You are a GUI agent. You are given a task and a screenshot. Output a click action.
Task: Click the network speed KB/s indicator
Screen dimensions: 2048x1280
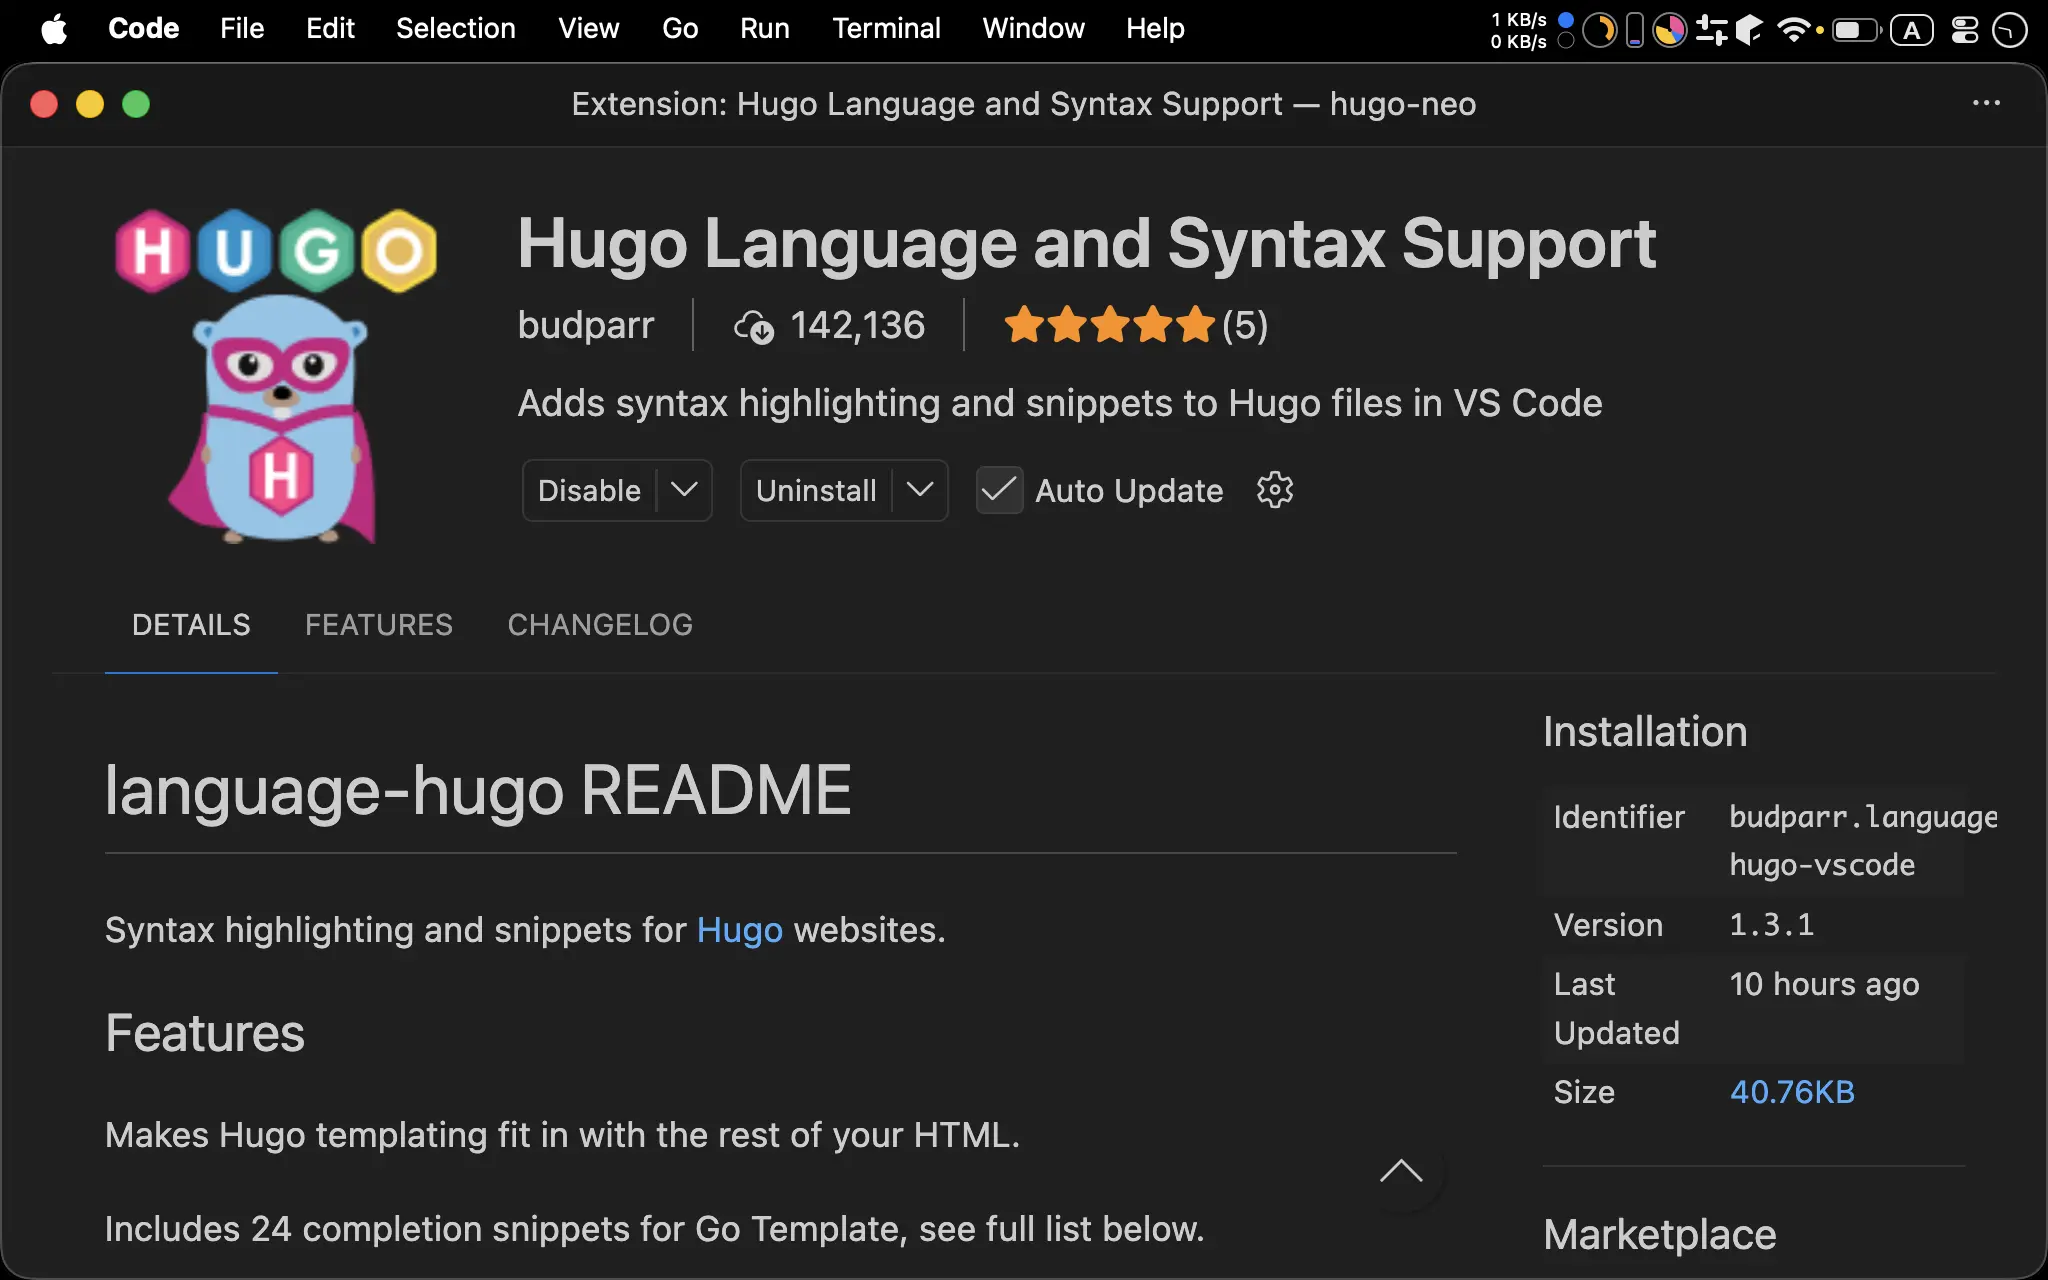point(1518,30)
